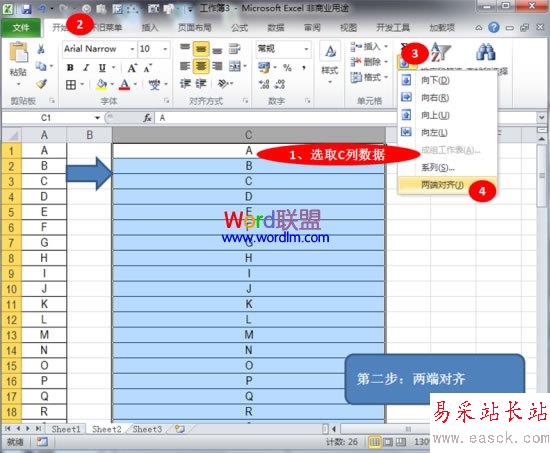
Task: Click the Save icon in quick access toolbar
Action: [27, 9]
